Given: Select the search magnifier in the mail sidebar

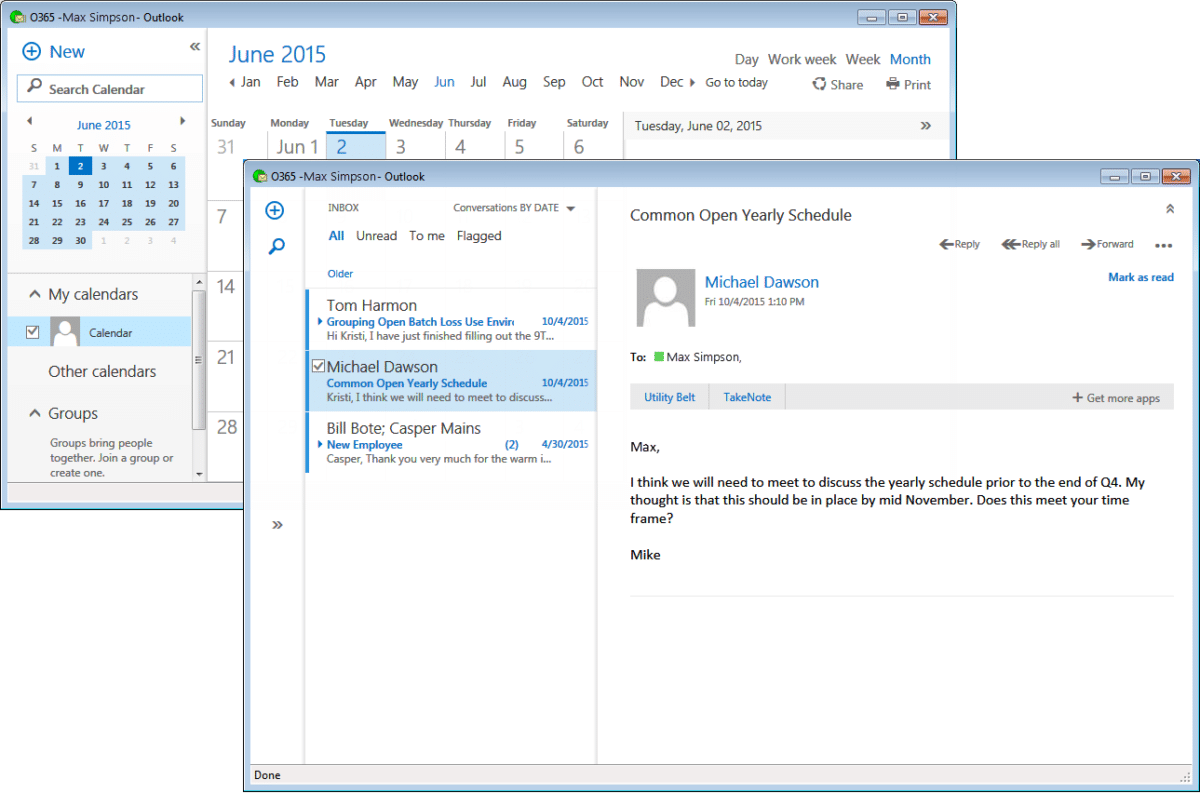Looking at the screenshot, I should [x=275, y=246].
